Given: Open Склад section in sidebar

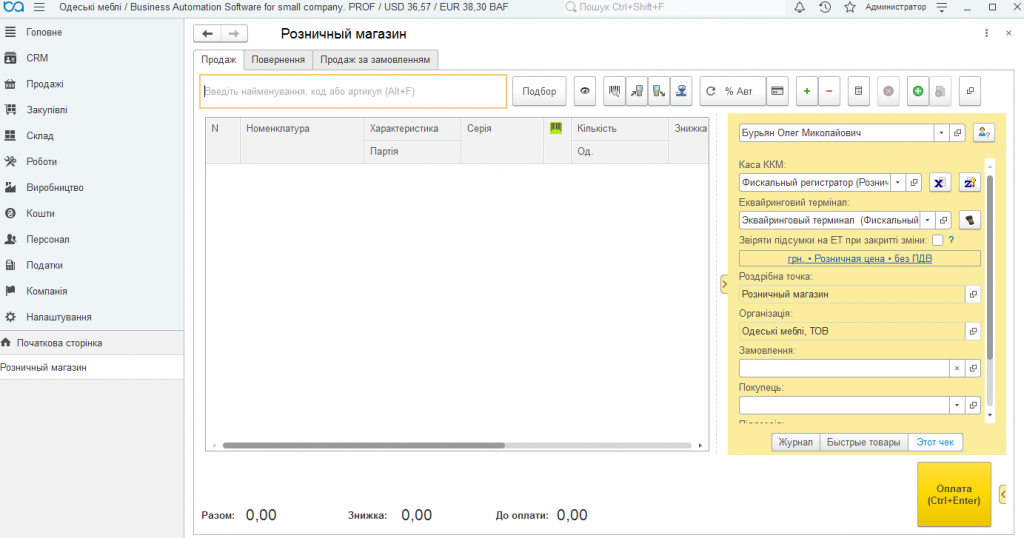Looking at the screenshot, I should (x=91, y=136).
